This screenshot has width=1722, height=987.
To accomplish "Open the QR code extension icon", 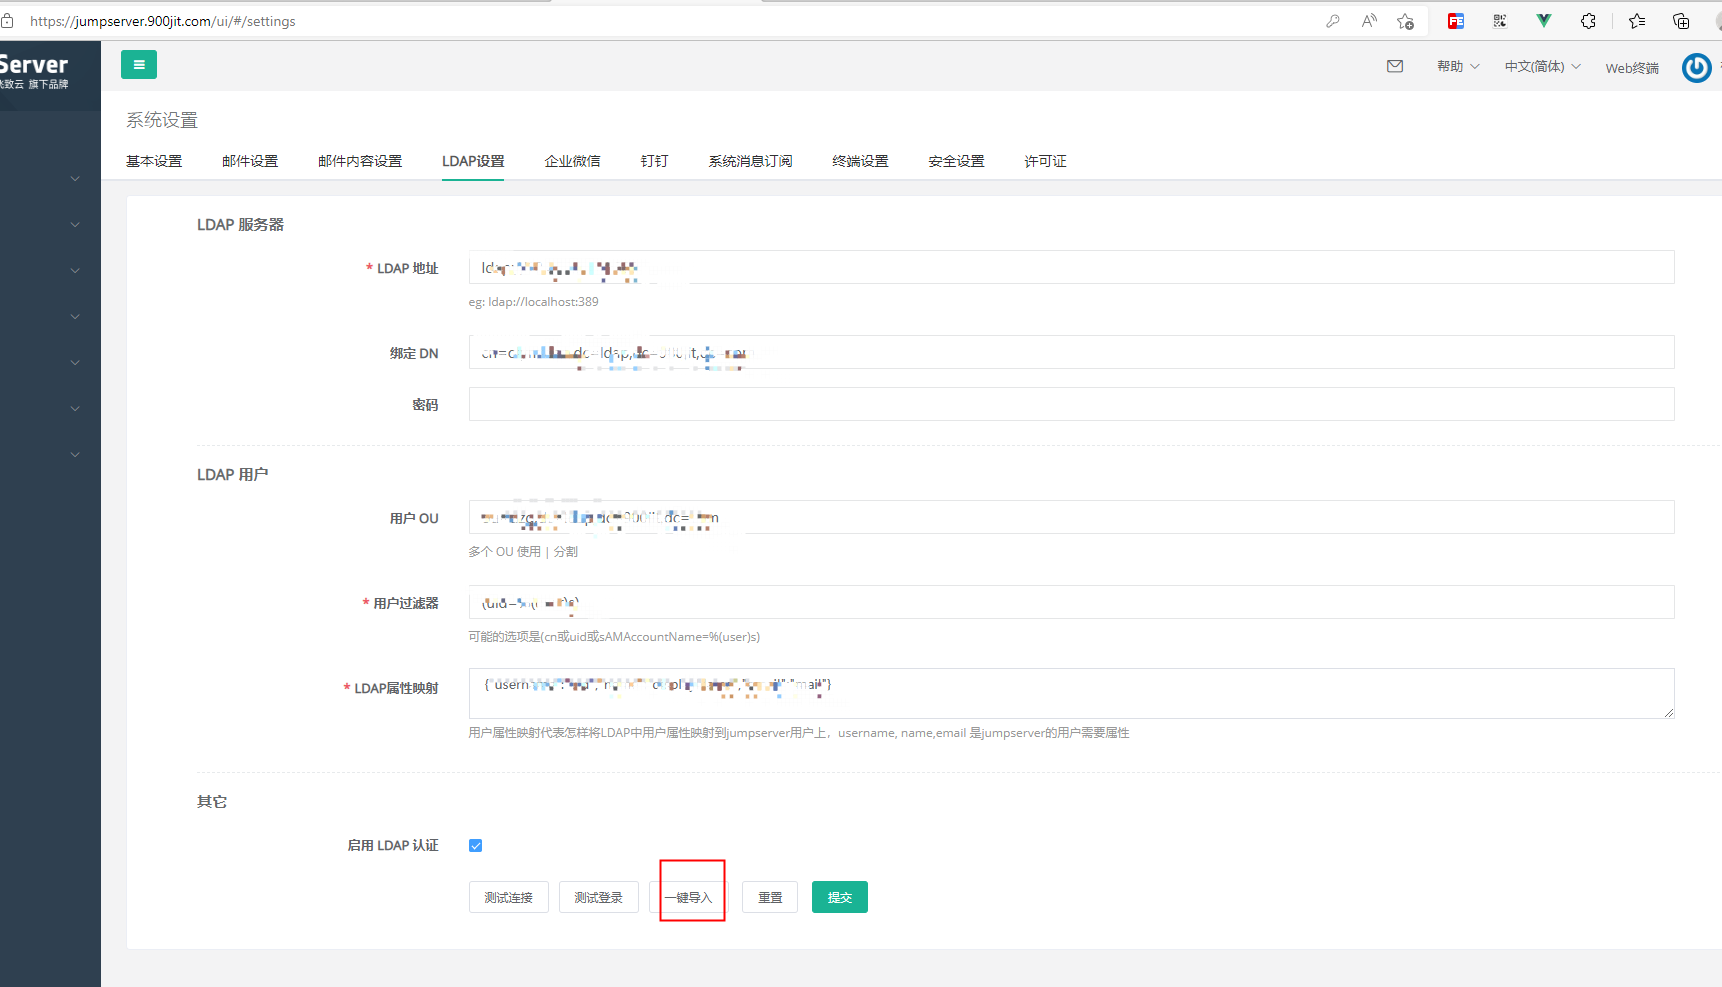I will [x=1500, y=21].
